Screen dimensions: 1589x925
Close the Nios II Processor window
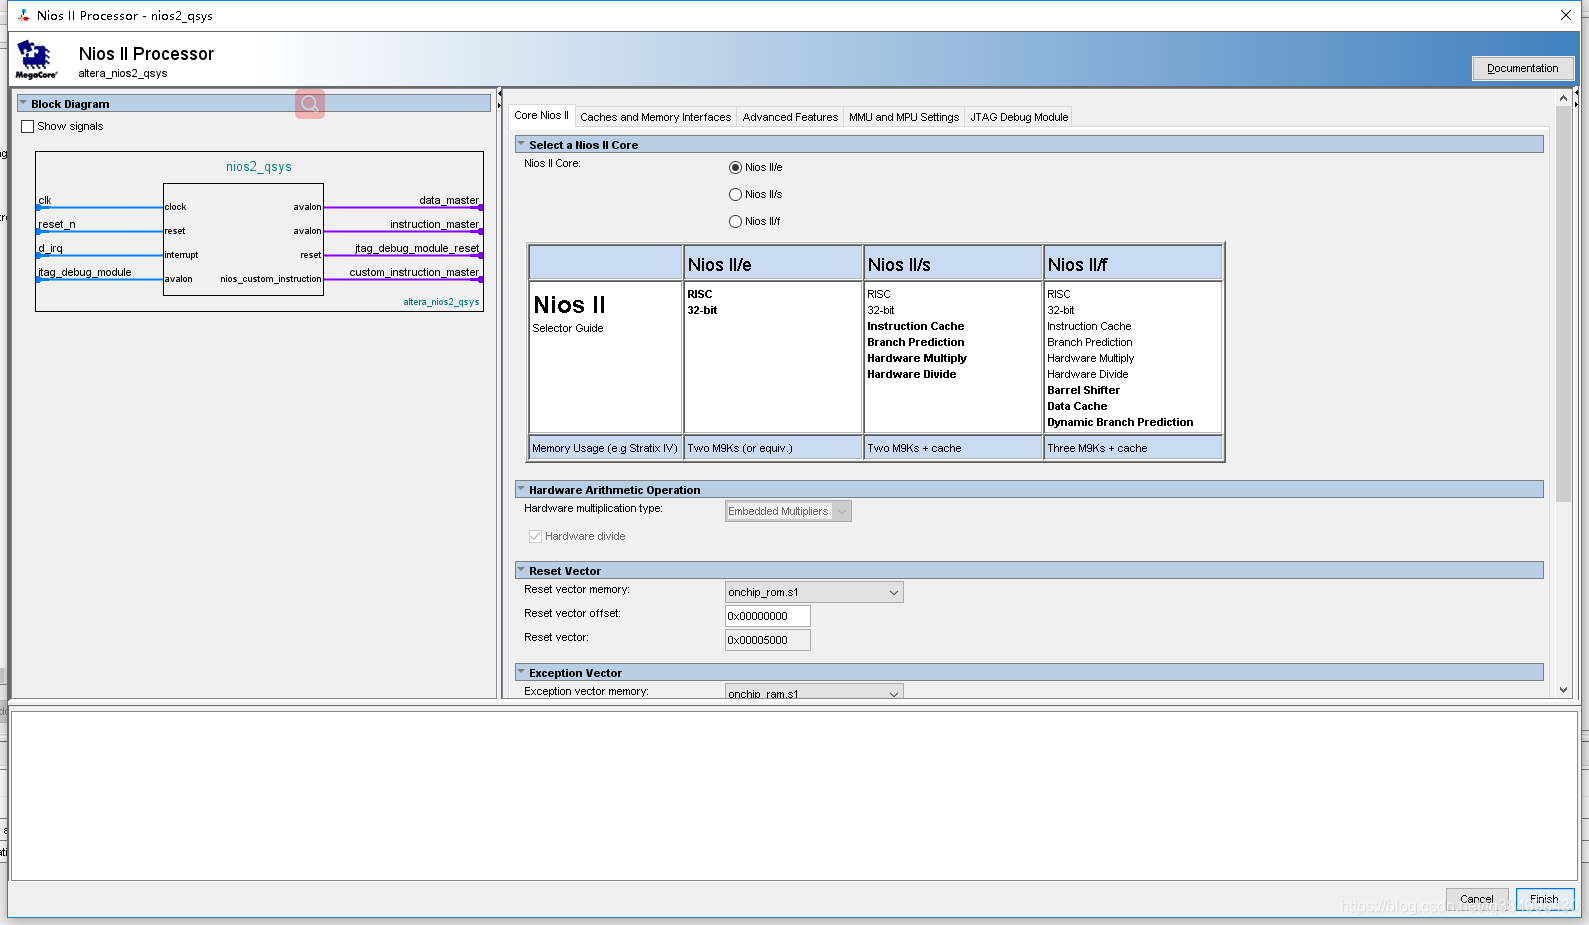tap(1565, 15)
